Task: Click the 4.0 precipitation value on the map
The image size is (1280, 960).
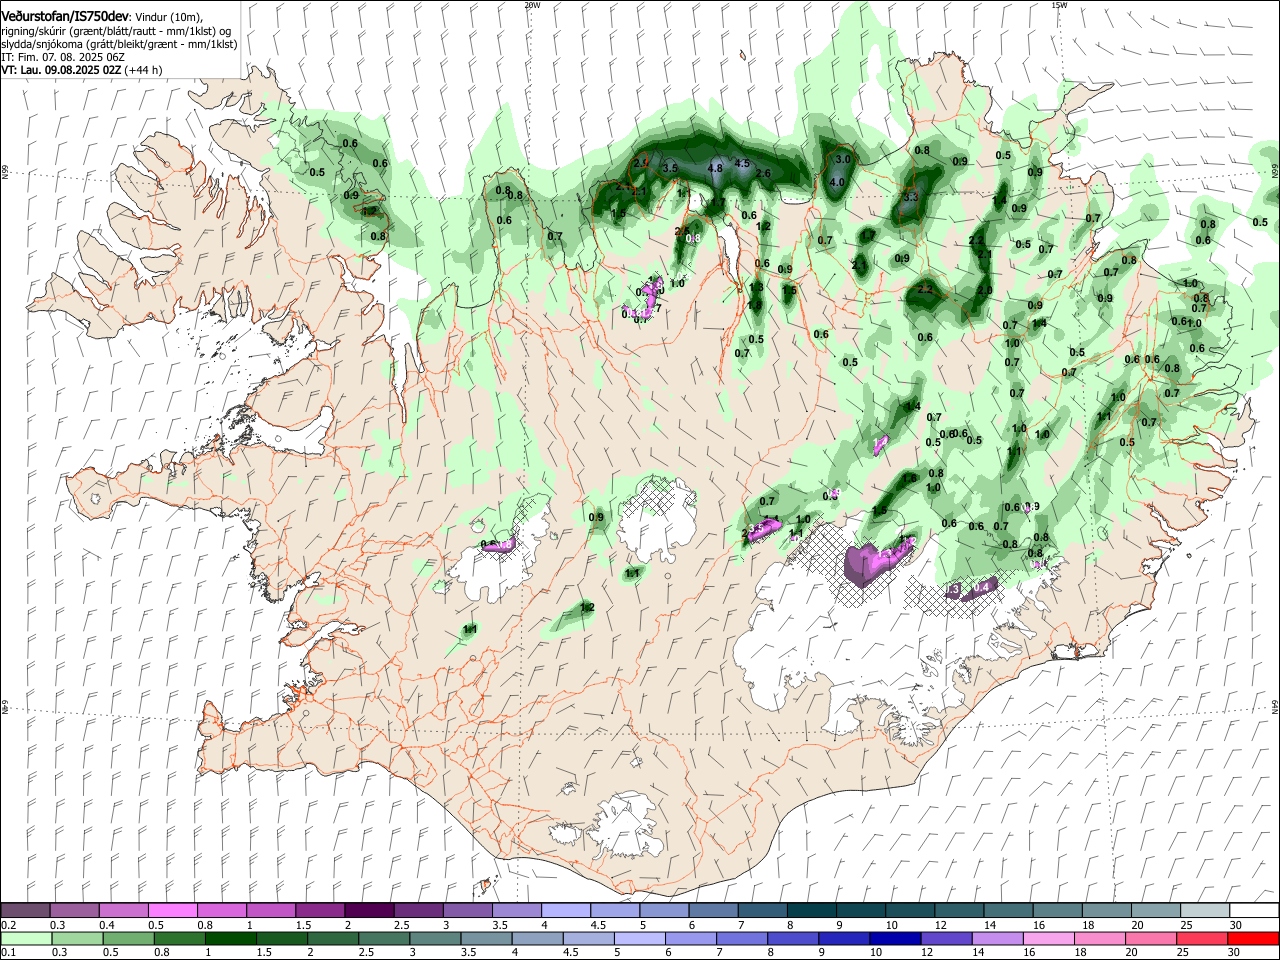Action: point(838,182)
